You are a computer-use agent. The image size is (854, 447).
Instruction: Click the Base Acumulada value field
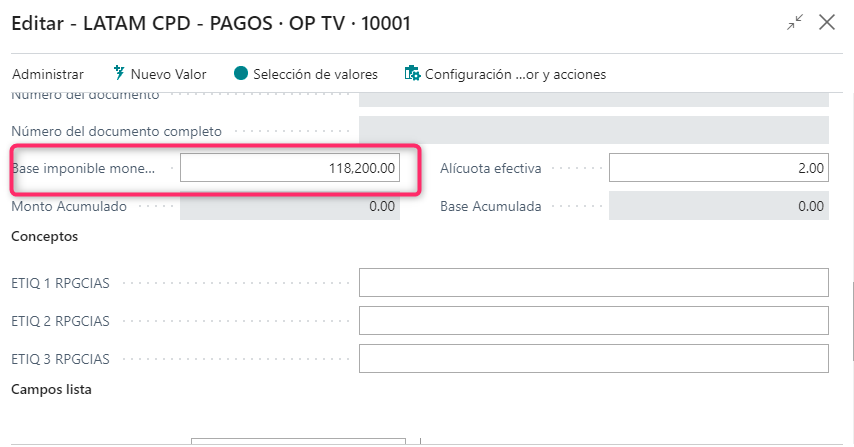point(719,206)
